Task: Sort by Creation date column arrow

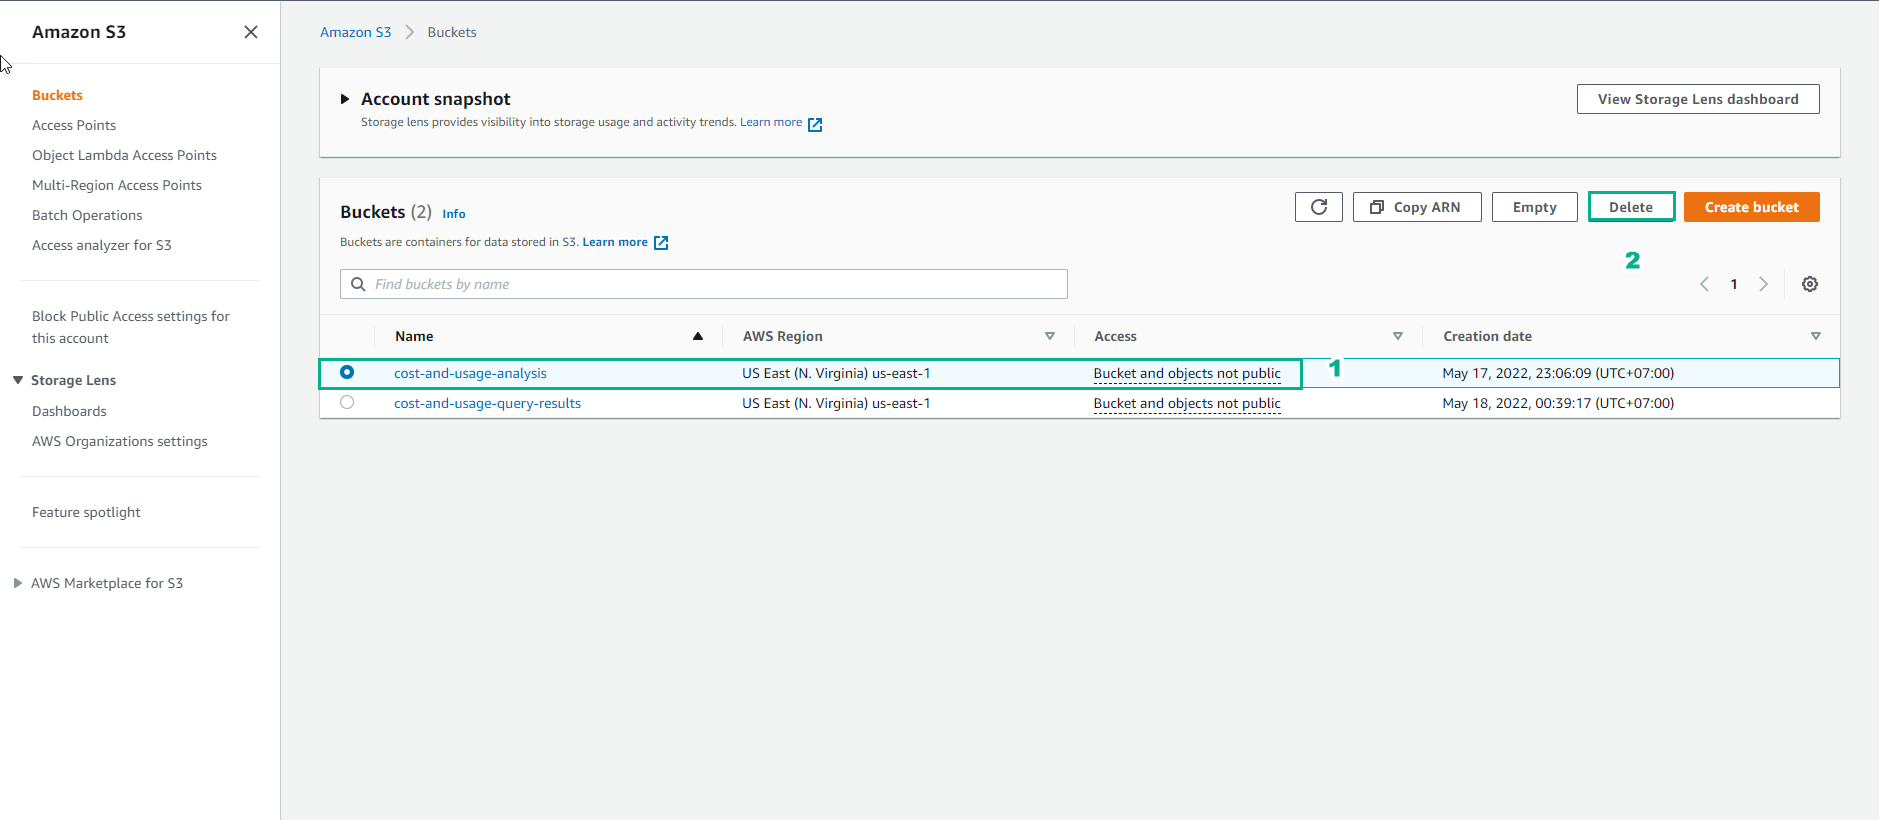Action: click(1816, 336)
